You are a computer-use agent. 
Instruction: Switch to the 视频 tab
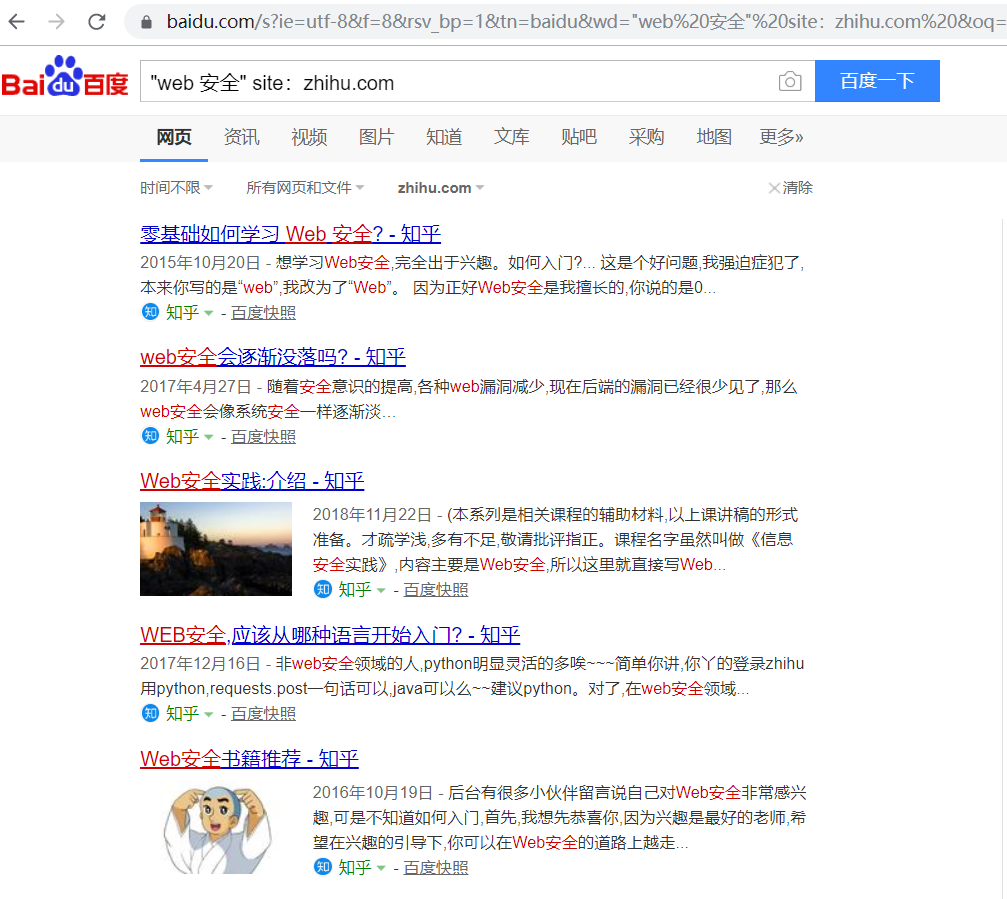tap(309, 137)
